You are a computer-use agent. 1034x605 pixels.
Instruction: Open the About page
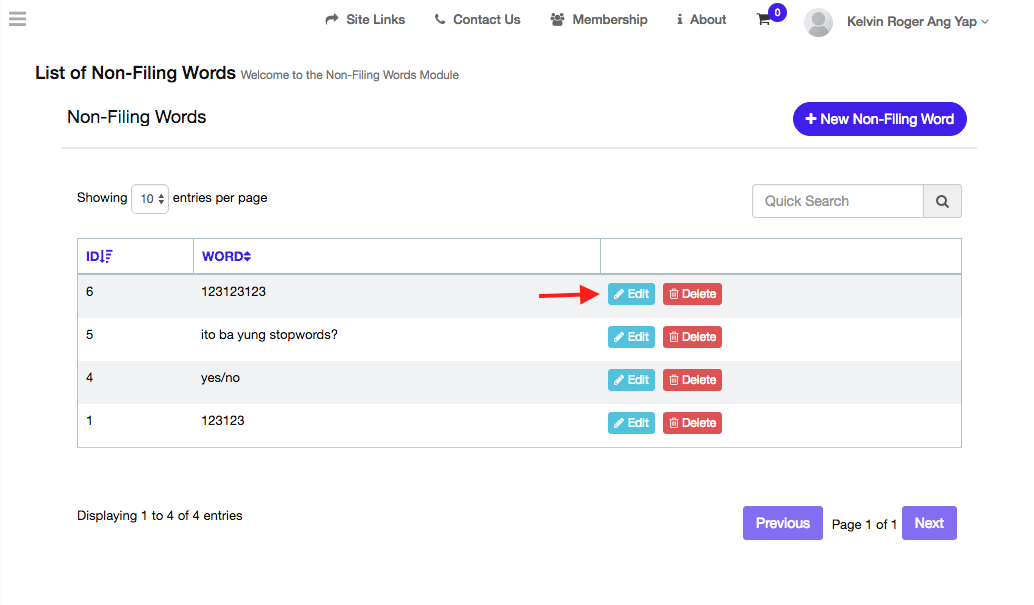point(701,20)
